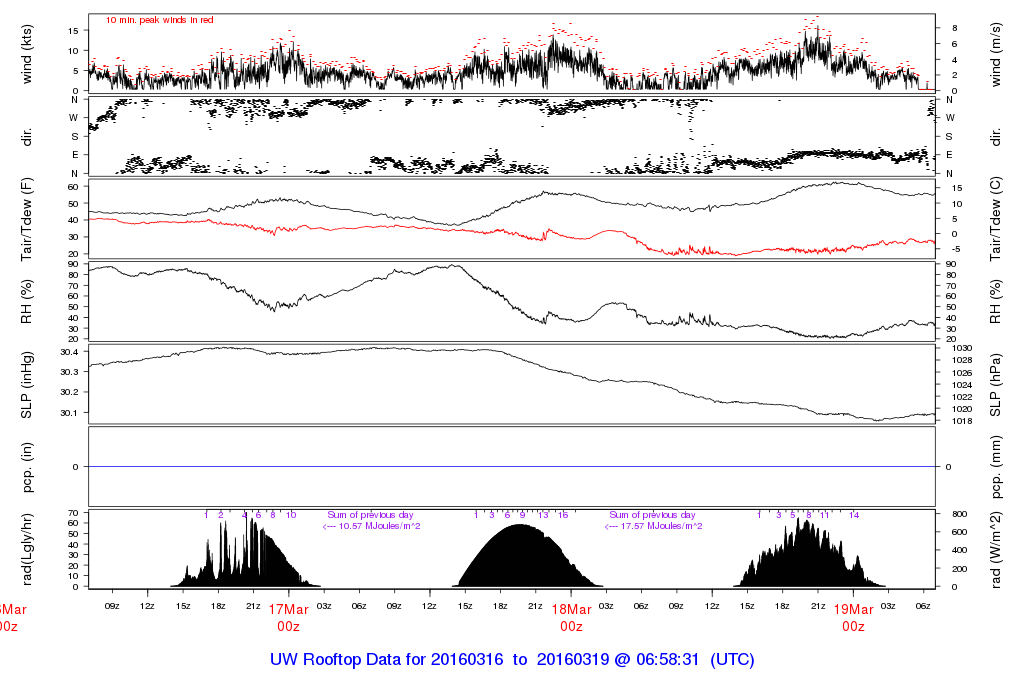Click the 'wind (m/s)' axis label

(996, 55)
